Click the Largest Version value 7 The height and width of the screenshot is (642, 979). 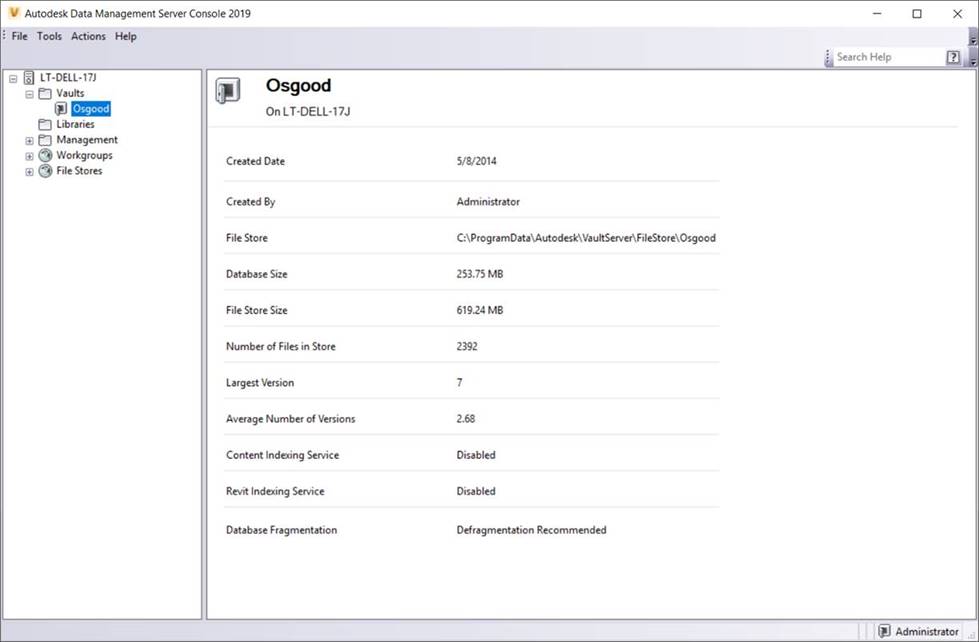[x=460, y=383]
